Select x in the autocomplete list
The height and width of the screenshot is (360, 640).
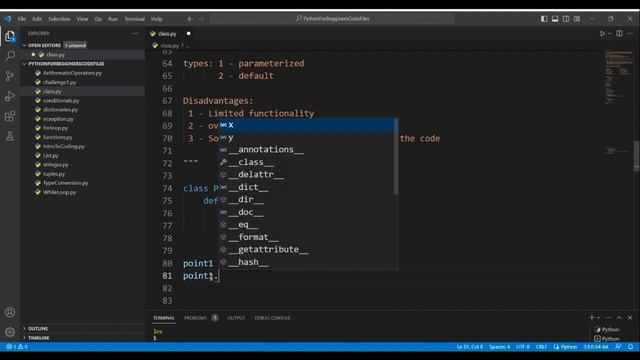308,125
